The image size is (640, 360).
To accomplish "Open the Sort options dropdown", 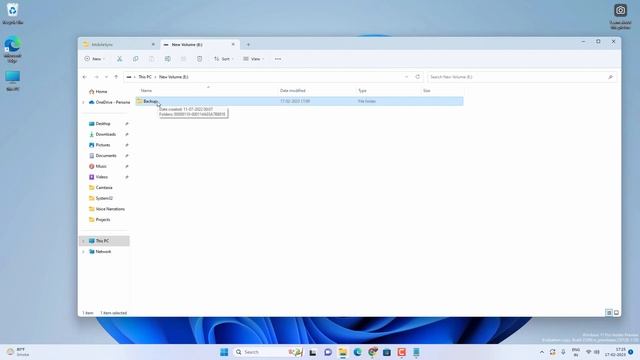I will pos(223,59).
